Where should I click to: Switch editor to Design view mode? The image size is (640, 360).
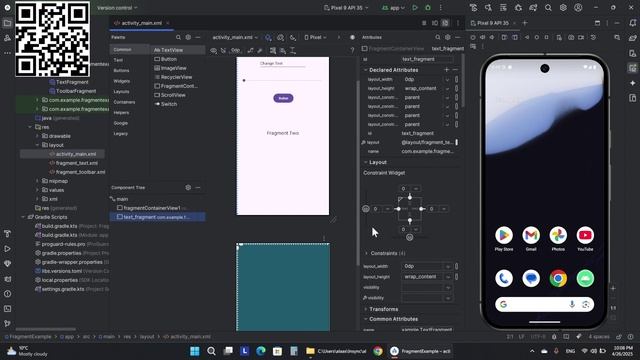[x=445, y=23]
